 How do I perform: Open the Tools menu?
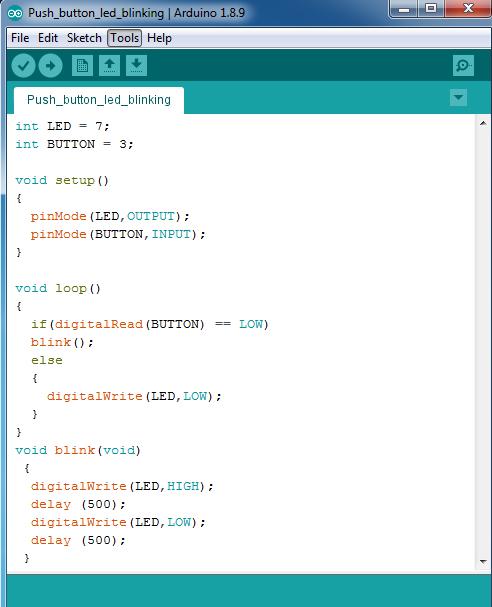pos(124,38)
